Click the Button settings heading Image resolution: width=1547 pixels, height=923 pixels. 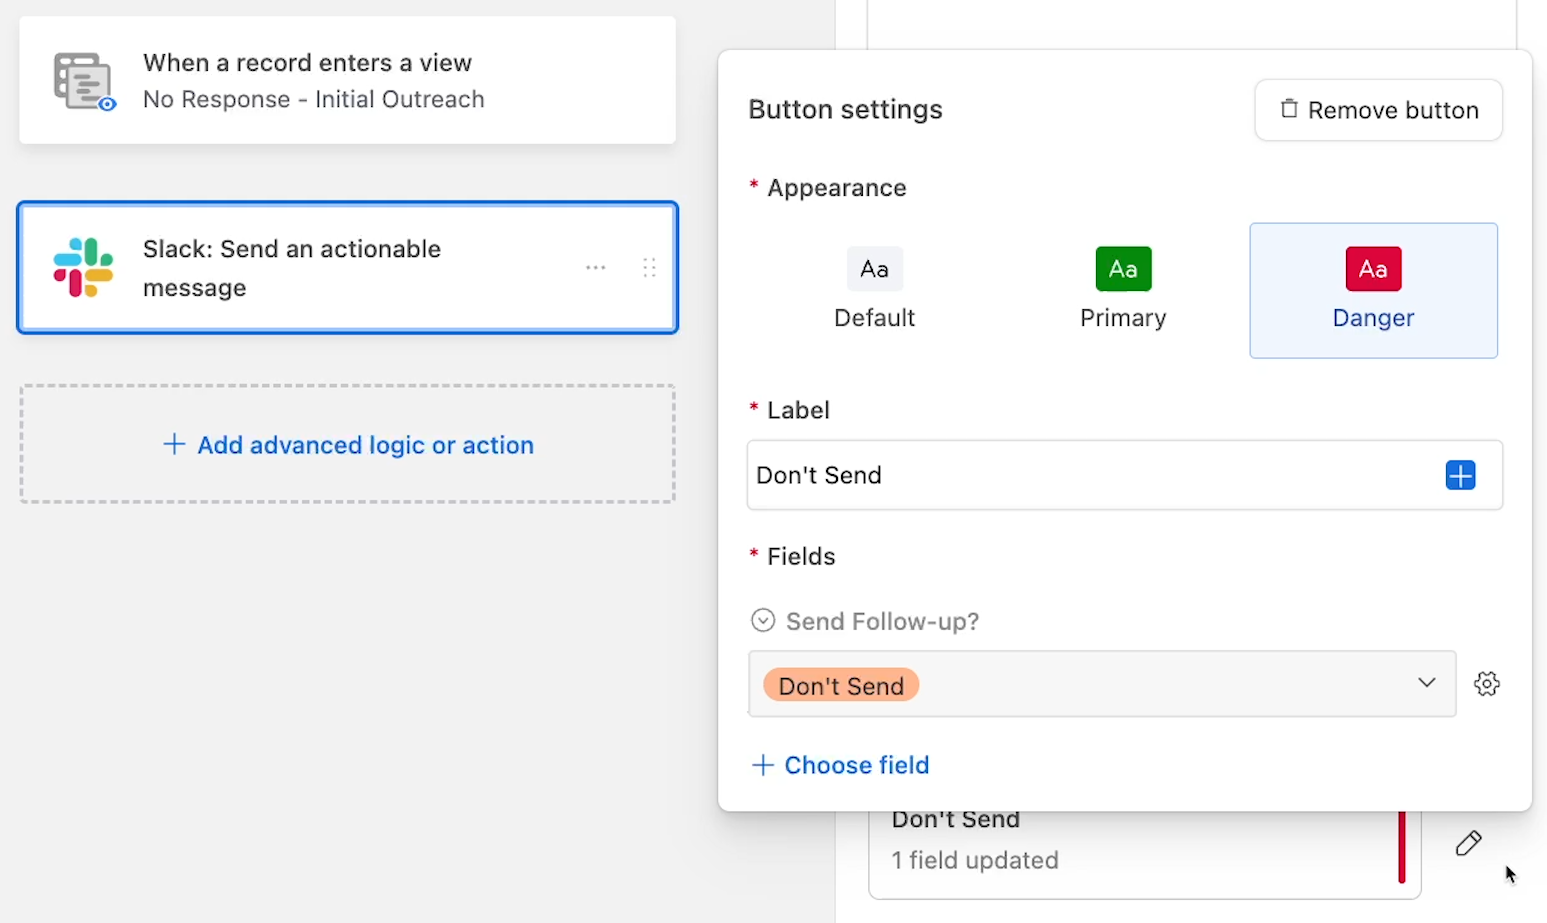tap(845, 109)
